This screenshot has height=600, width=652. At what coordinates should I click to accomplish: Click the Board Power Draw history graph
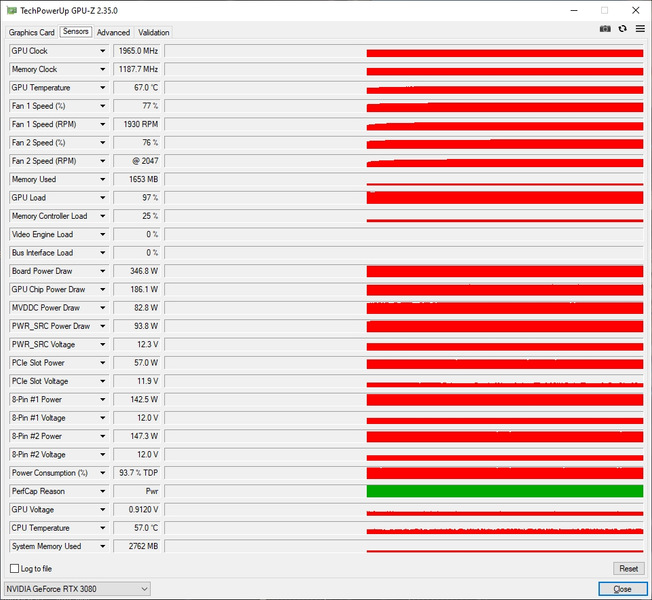pyautogui.click(x=505, y=271)
